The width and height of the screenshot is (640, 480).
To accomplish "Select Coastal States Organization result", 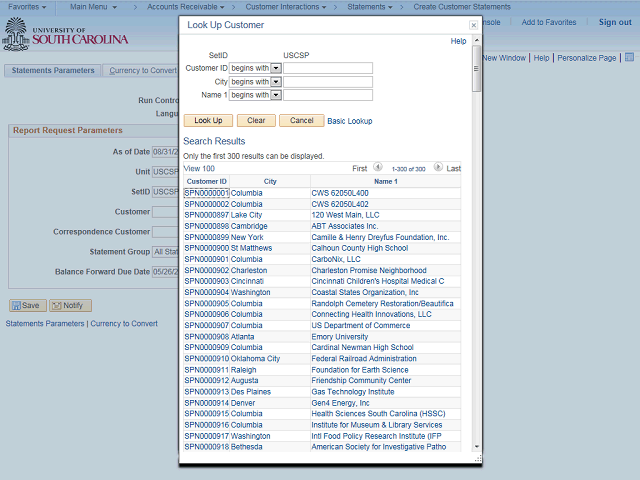I will (x=365, y=292).
